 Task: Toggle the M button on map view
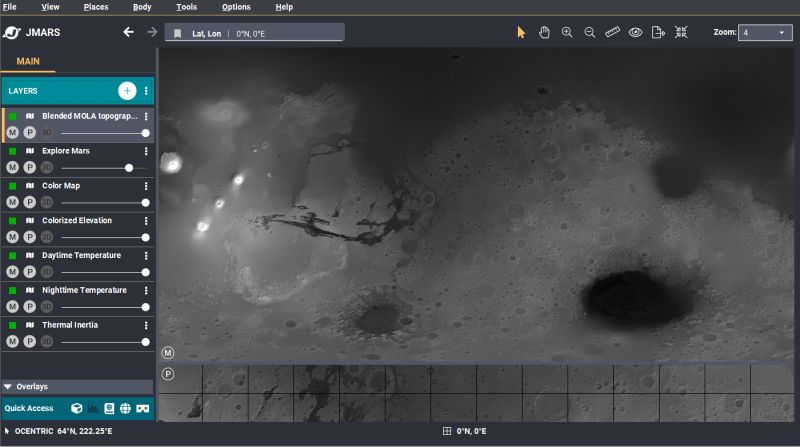(168, 353)
